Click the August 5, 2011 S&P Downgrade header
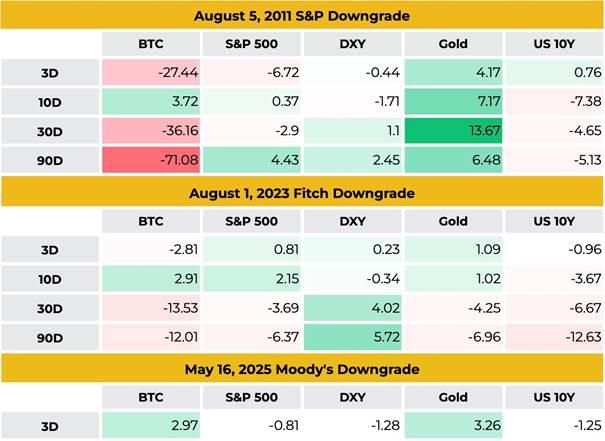 coord(301,16)
